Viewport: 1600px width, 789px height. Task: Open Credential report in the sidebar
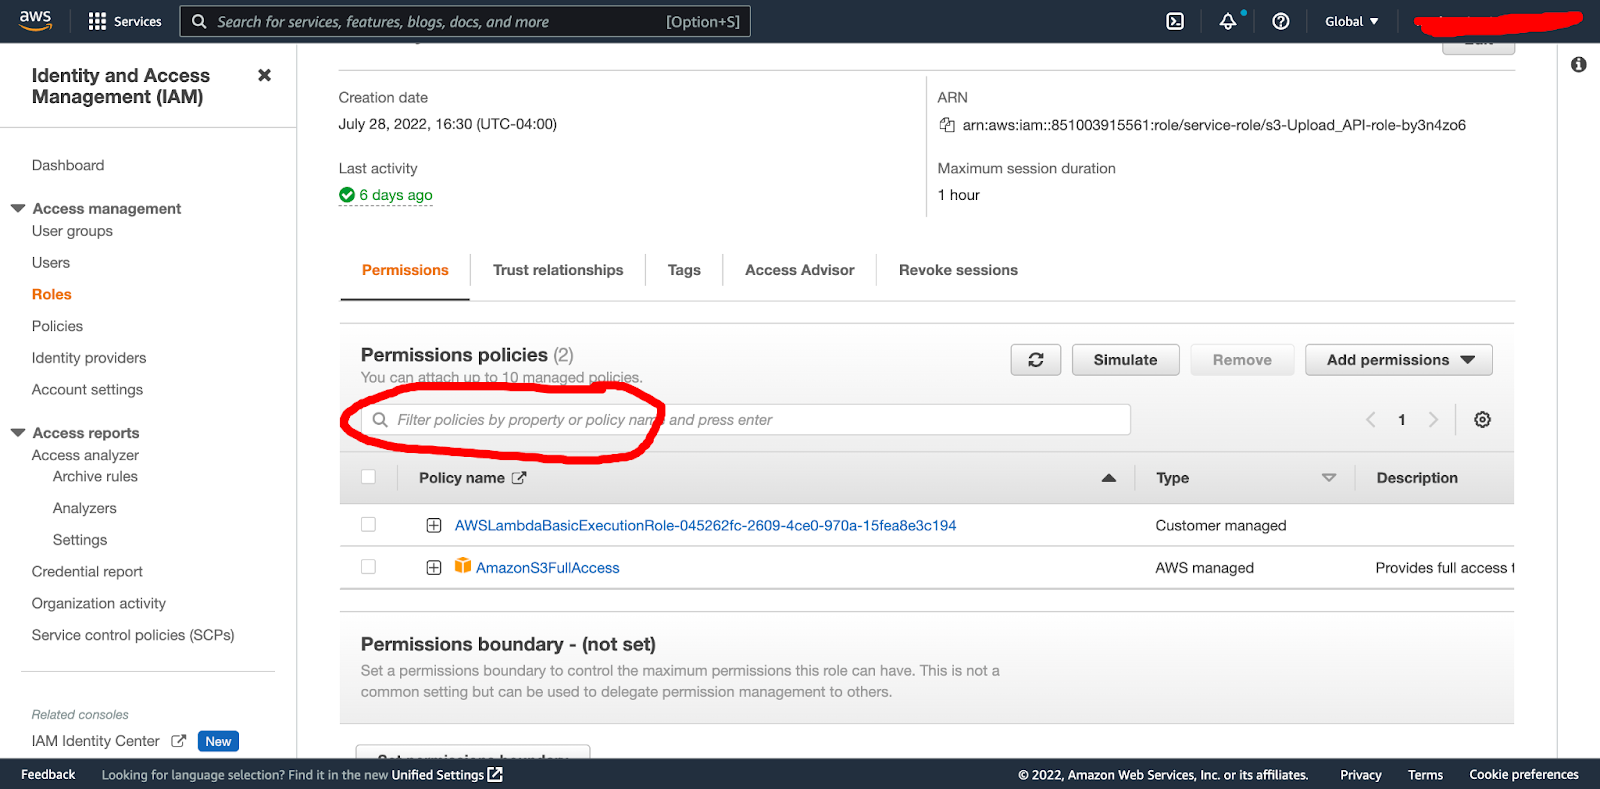(87, 572)
